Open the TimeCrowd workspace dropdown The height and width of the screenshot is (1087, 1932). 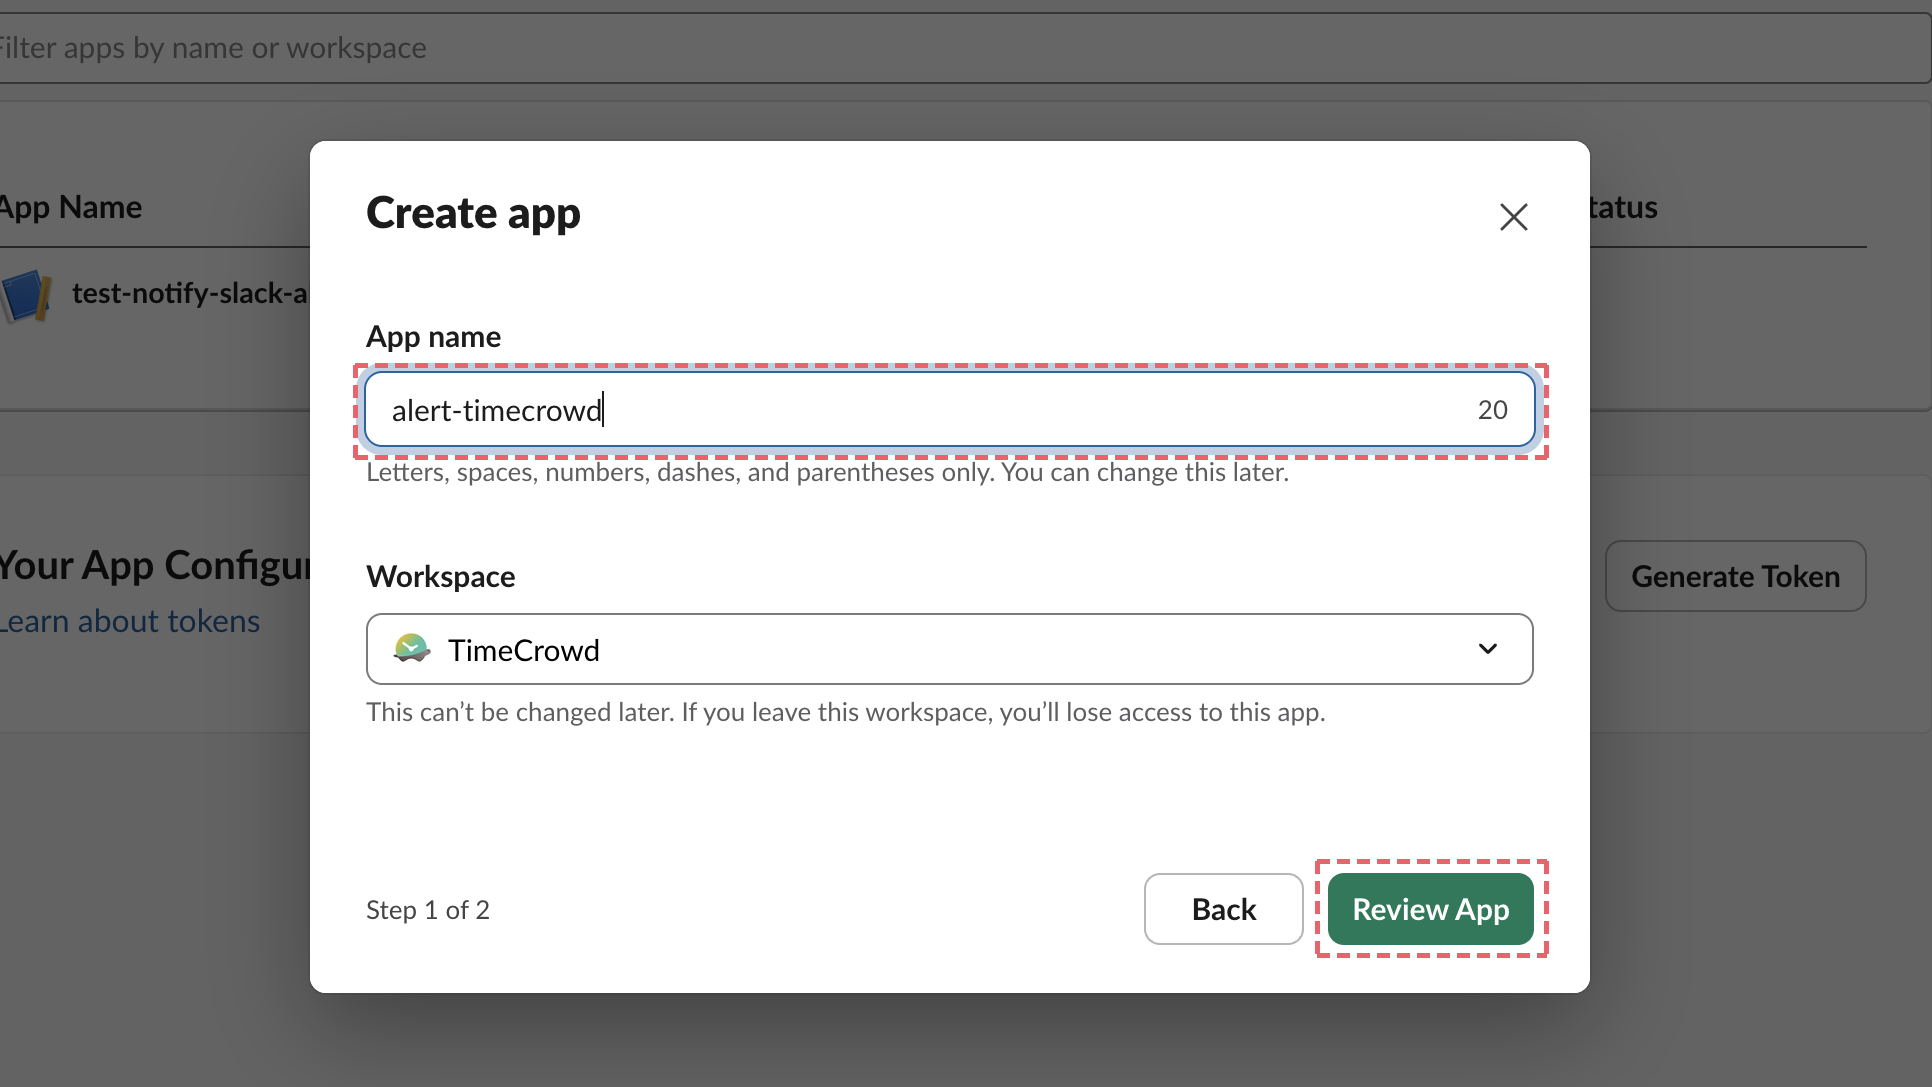point(949,649)
